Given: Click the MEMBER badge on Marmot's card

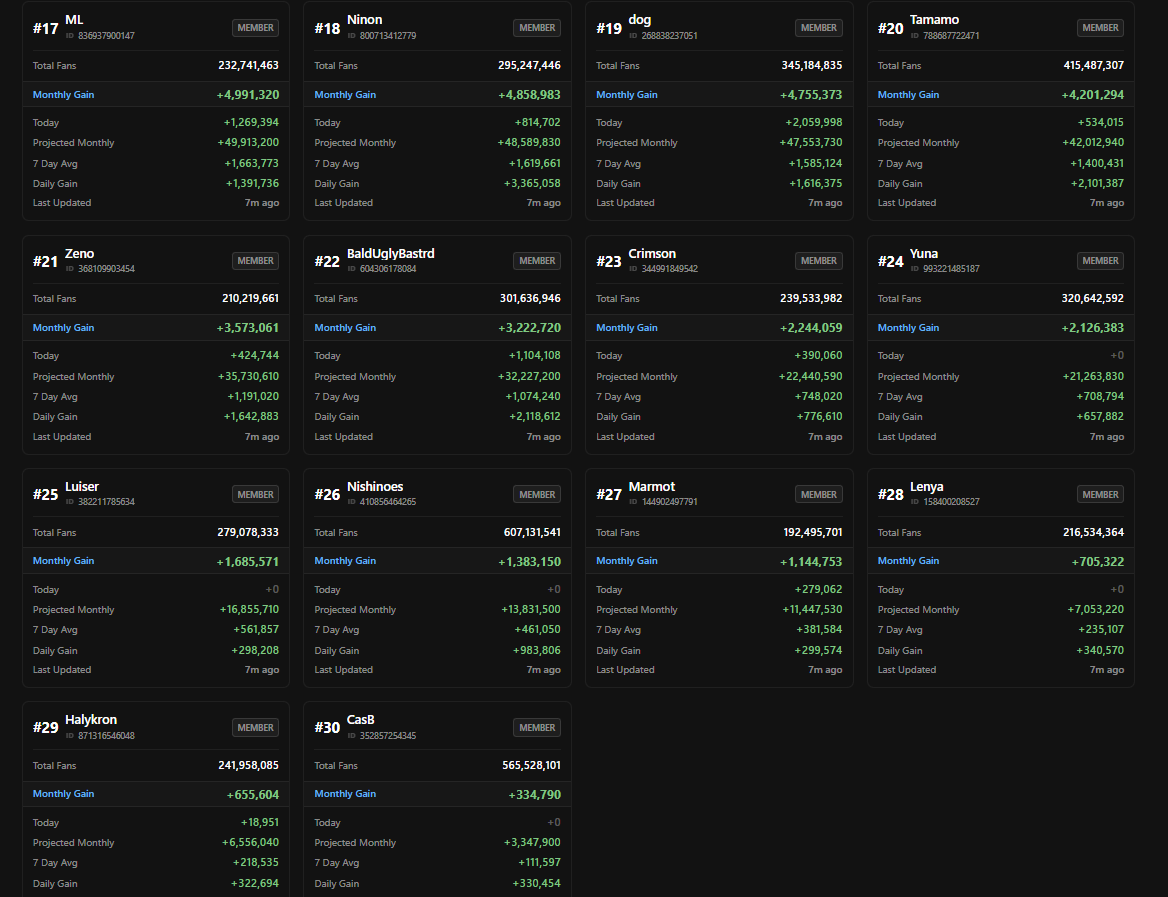Looking at the screenshot, I should click(819, 495).
